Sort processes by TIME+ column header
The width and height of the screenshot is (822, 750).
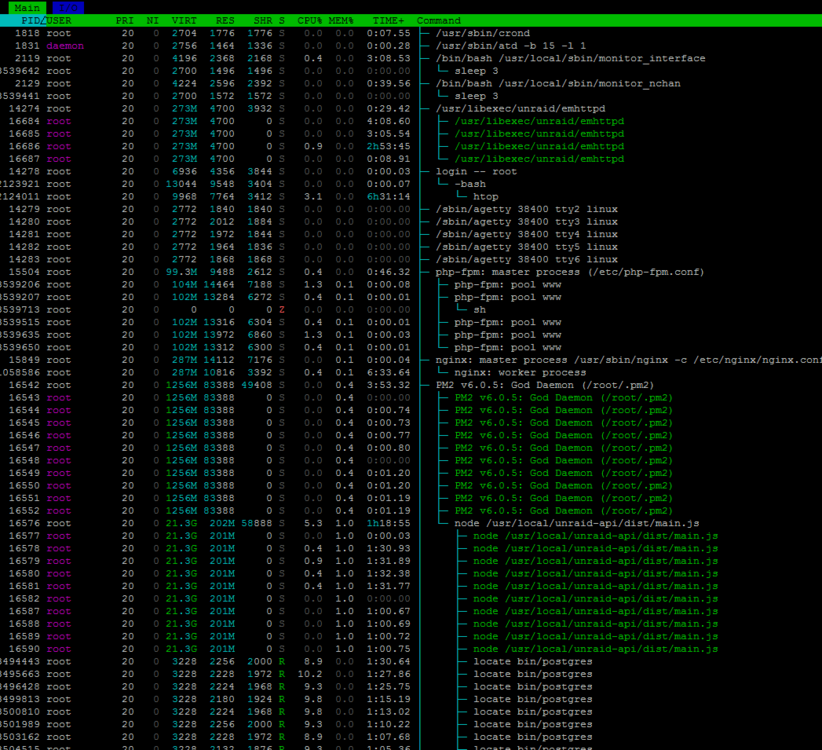pos(388,20)
